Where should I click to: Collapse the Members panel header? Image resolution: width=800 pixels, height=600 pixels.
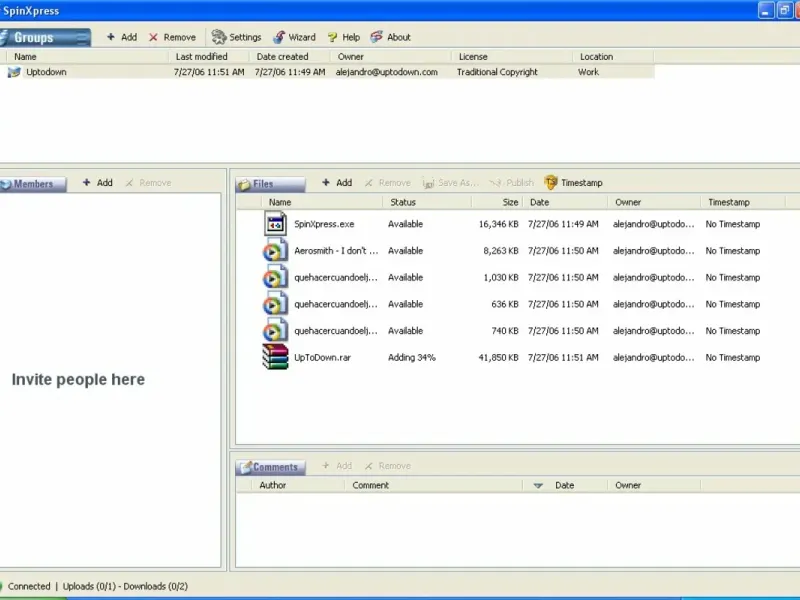[x=33, y=184]
